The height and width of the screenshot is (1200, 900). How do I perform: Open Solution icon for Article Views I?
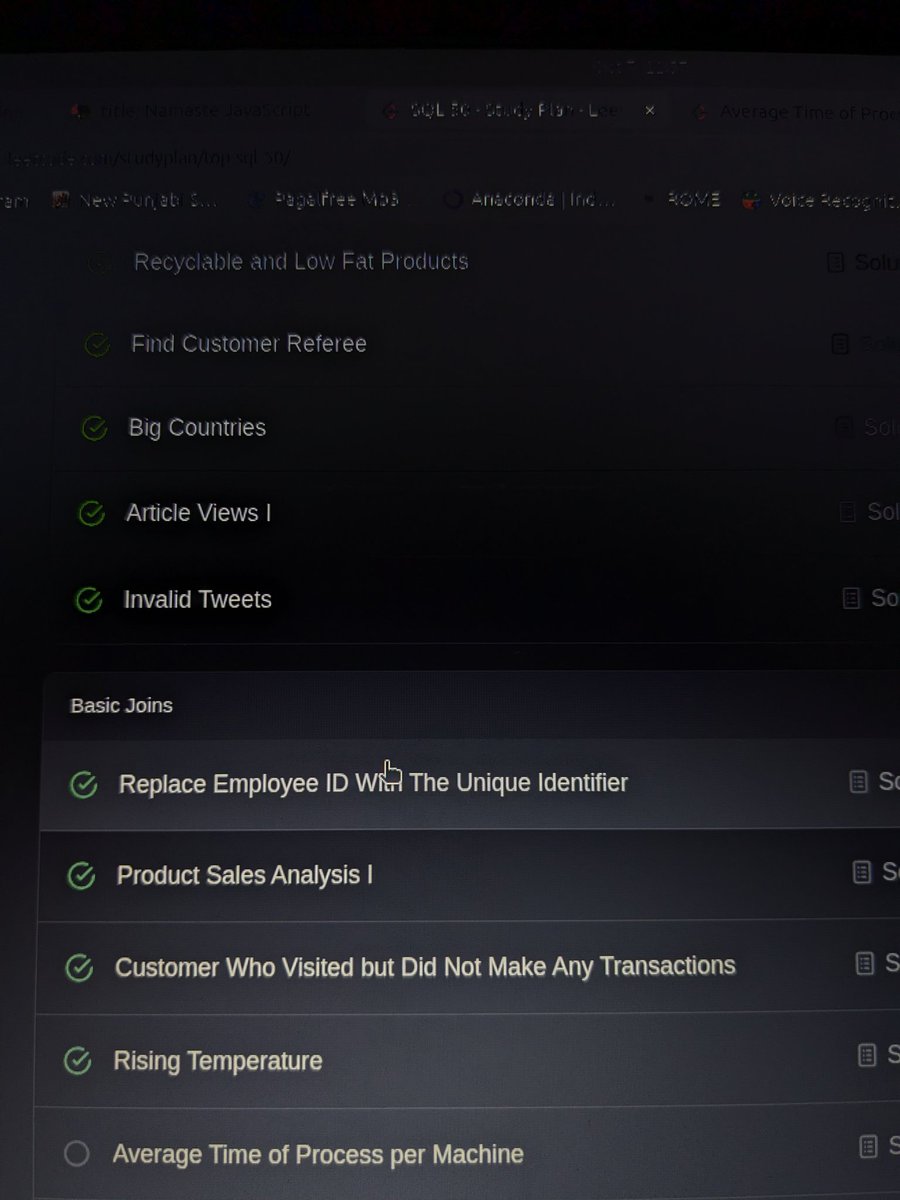pos(847,512)
